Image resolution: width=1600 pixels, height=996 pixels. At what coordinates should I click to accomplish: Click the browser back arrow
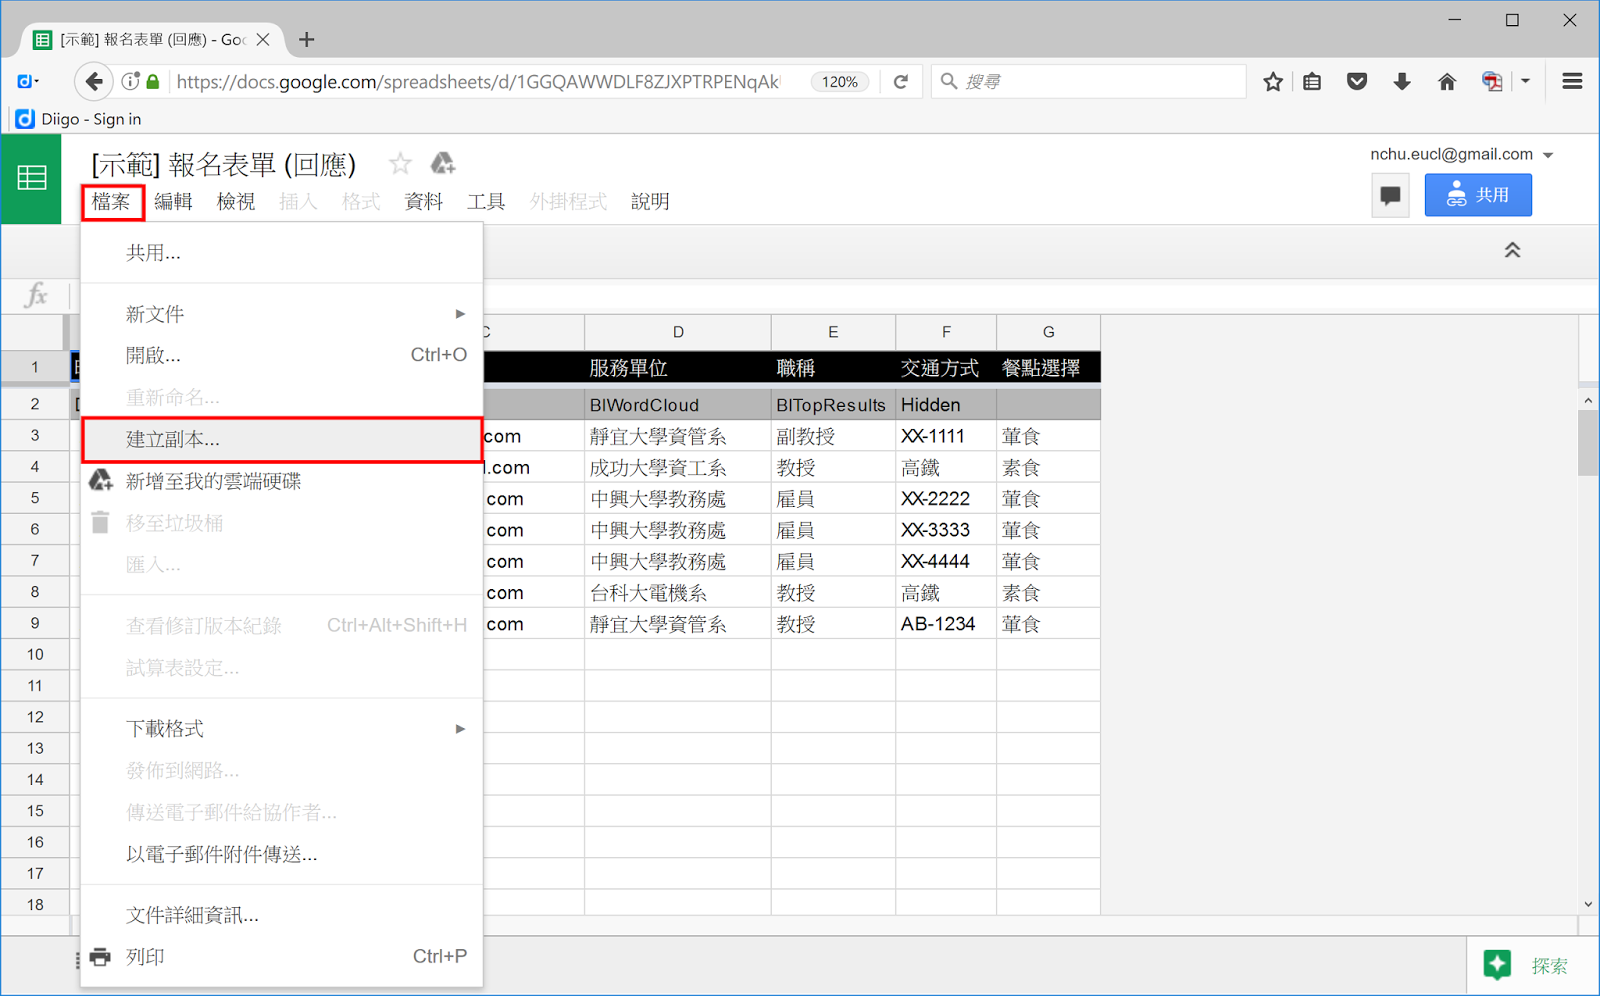(x=94, y=82)
